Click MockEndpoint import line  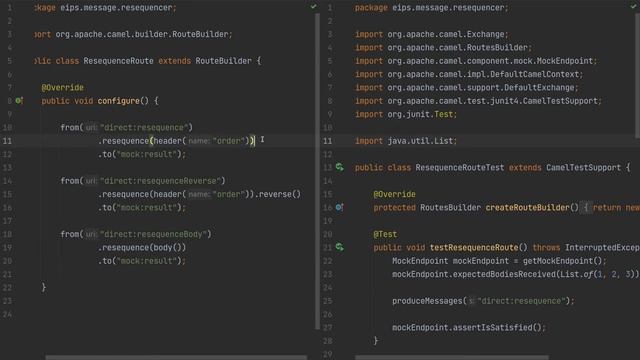(x=476, y=61)
